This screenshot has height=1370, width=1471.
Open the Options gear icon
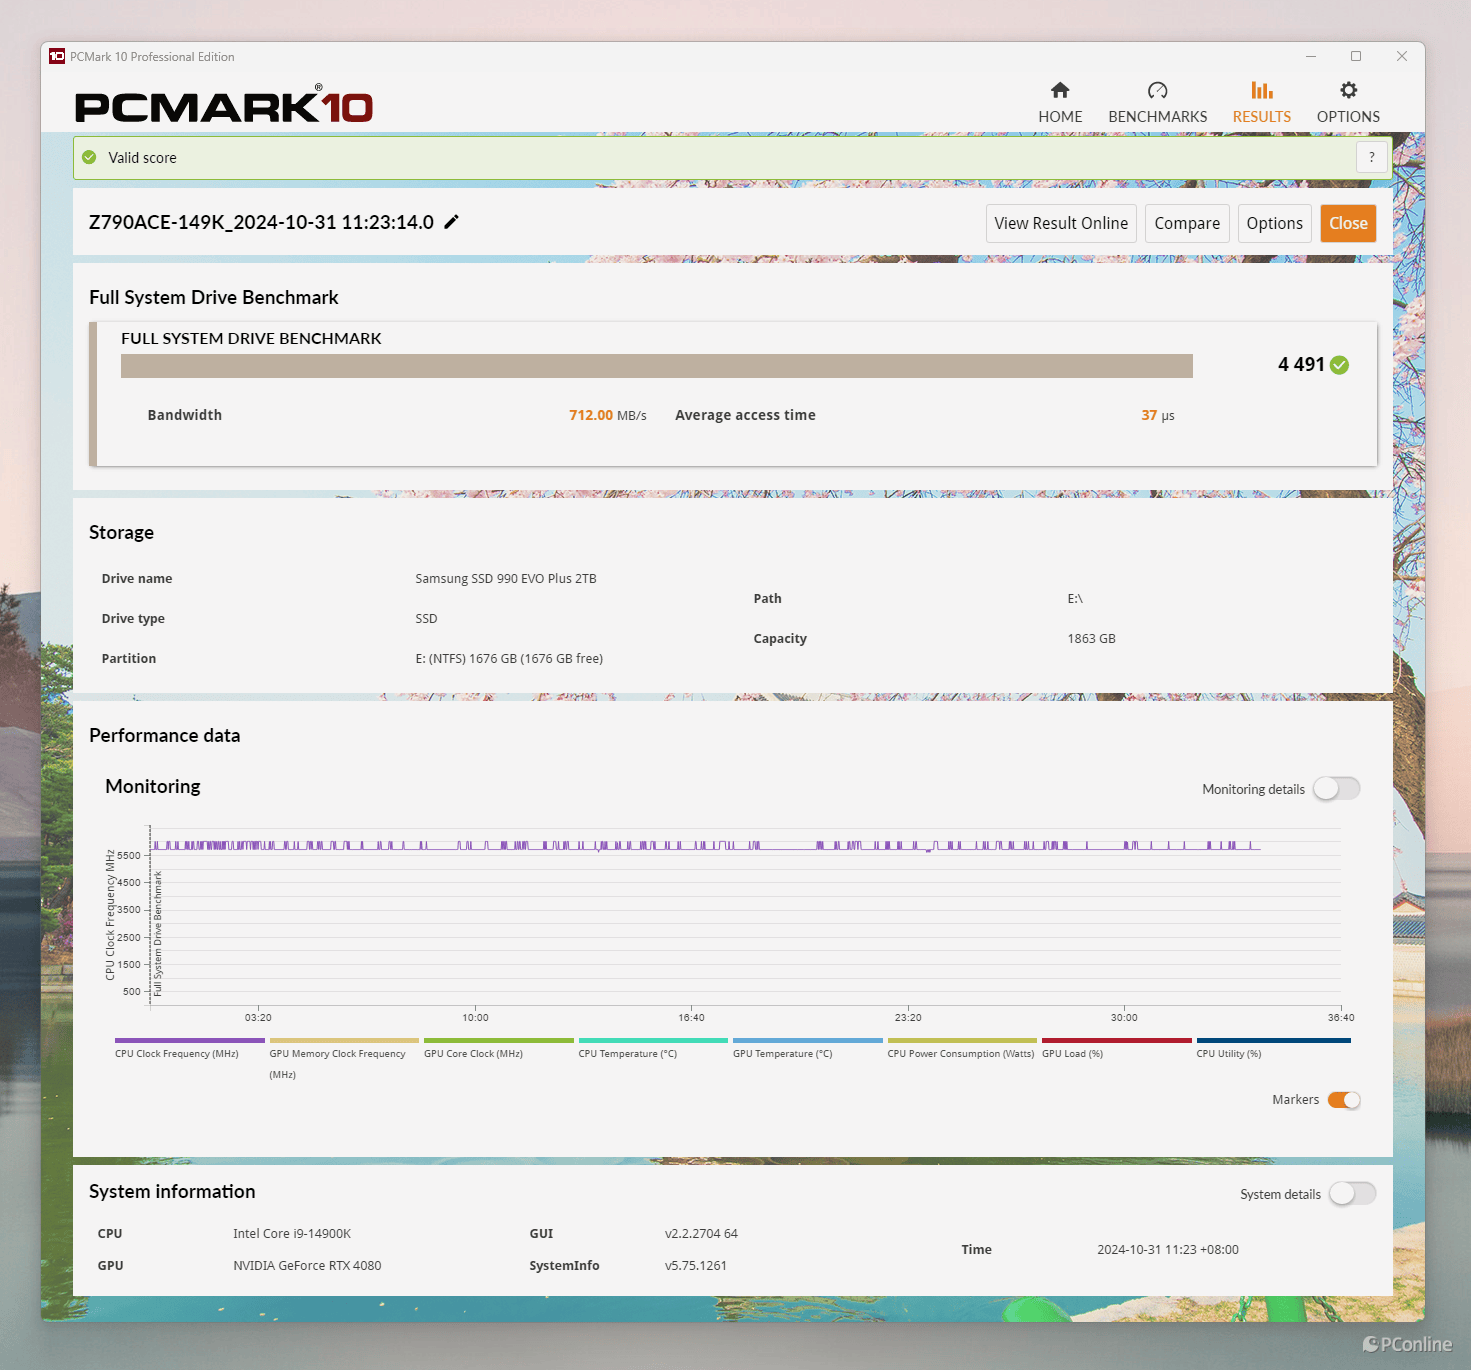pyautogui.click(x=1348, y=91)
